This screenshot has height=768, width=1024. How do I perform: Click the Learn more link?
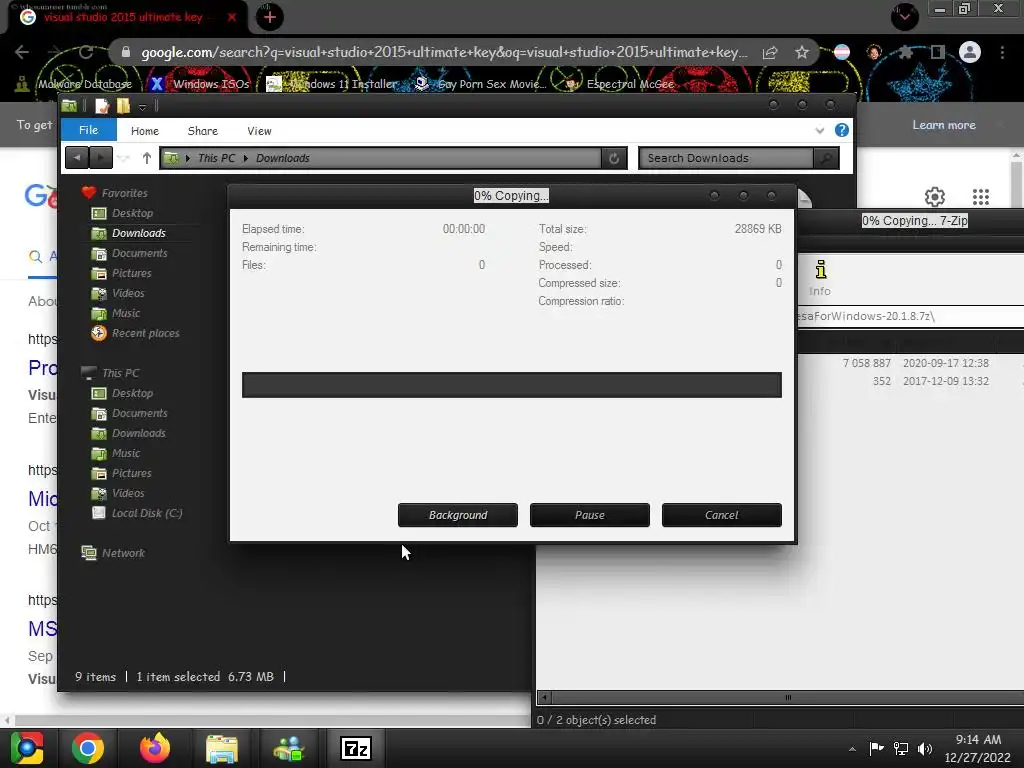tap(944, 125)
